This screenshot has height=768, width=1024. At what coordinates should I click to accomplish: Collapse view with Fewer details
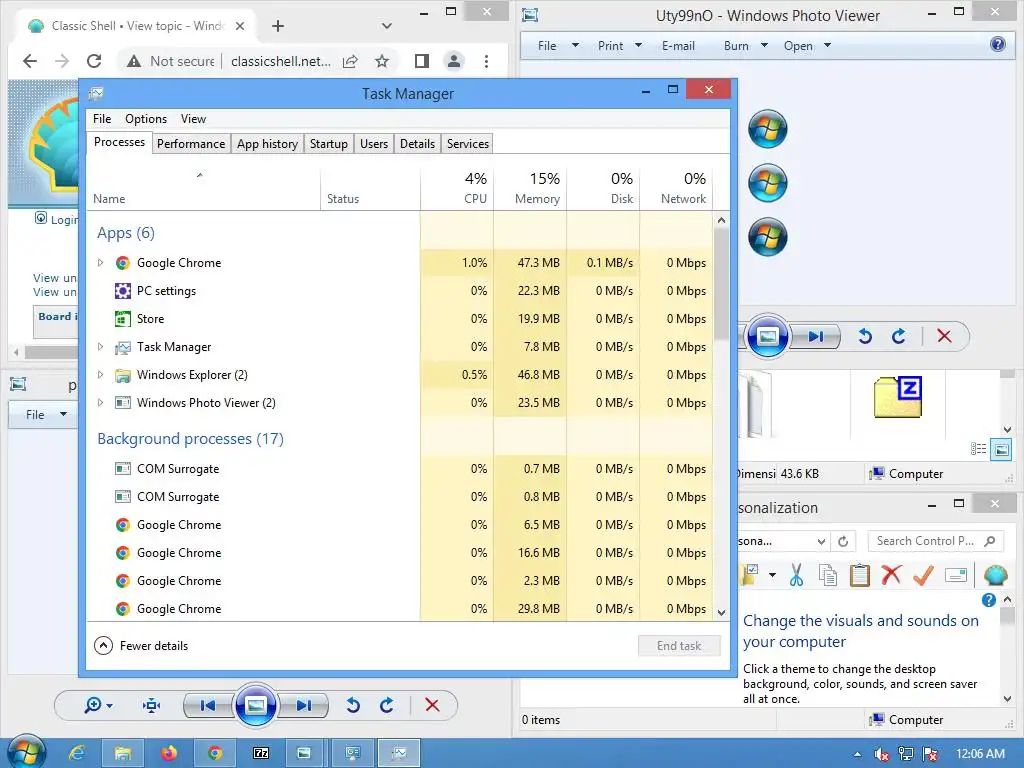tap(141, 646)
